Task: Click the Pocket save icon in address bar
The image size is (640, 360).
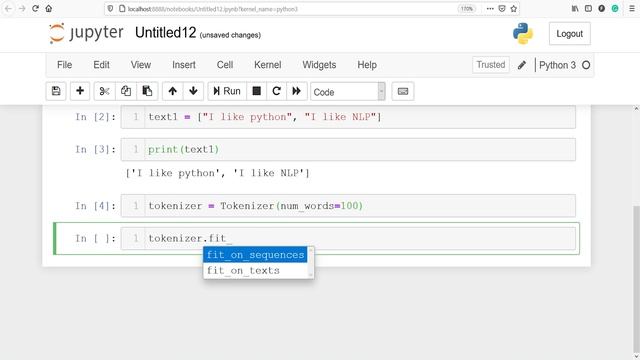Action: pyautogui.click(x=502, y=9)
